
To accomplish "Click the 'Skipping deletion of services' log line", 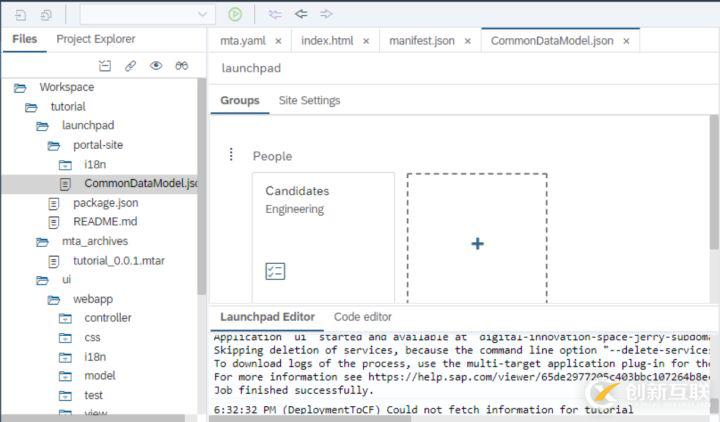I will 461,350.
